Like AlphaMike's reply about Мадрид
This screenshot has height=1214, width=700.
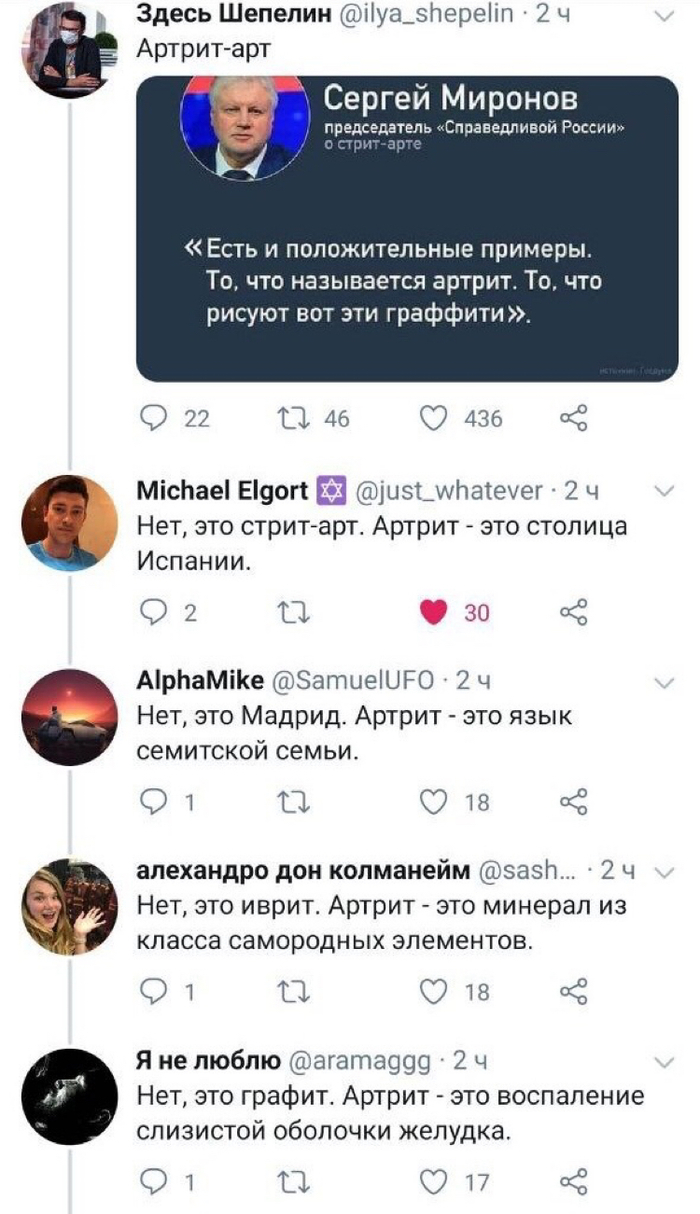point(432,801)
